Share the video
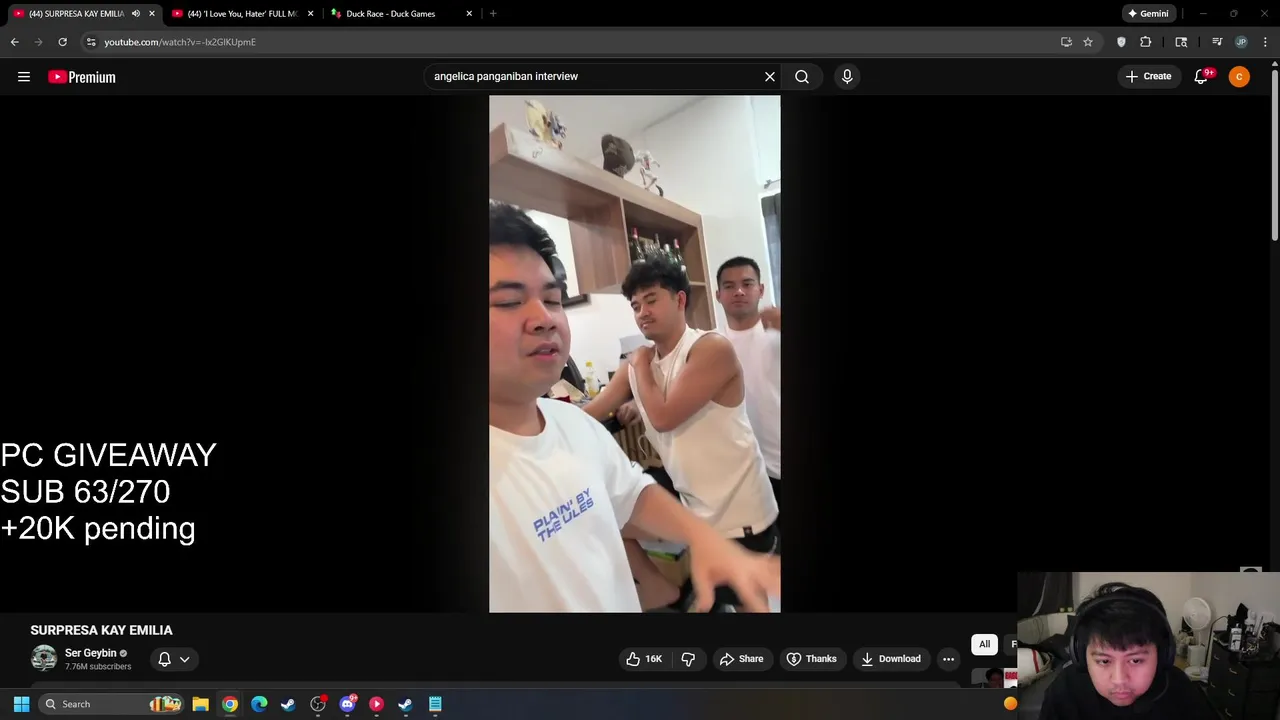 click(x=741, y=659)
